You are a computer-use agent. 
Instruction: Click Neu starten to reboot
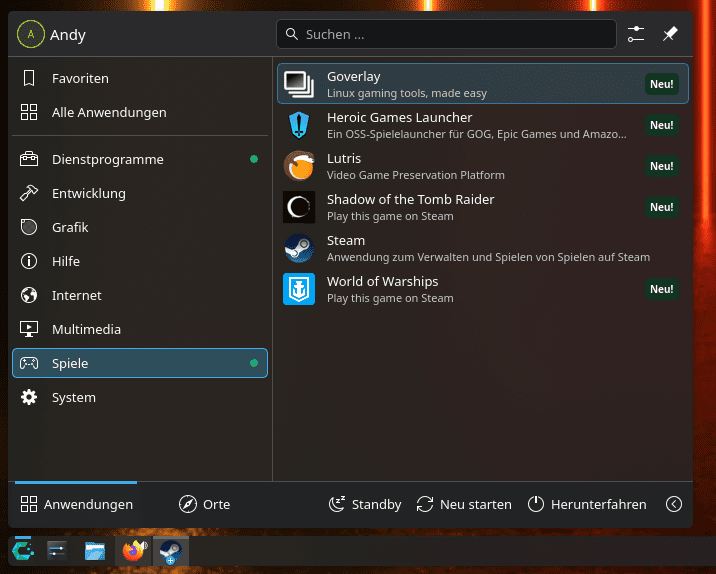464,504
